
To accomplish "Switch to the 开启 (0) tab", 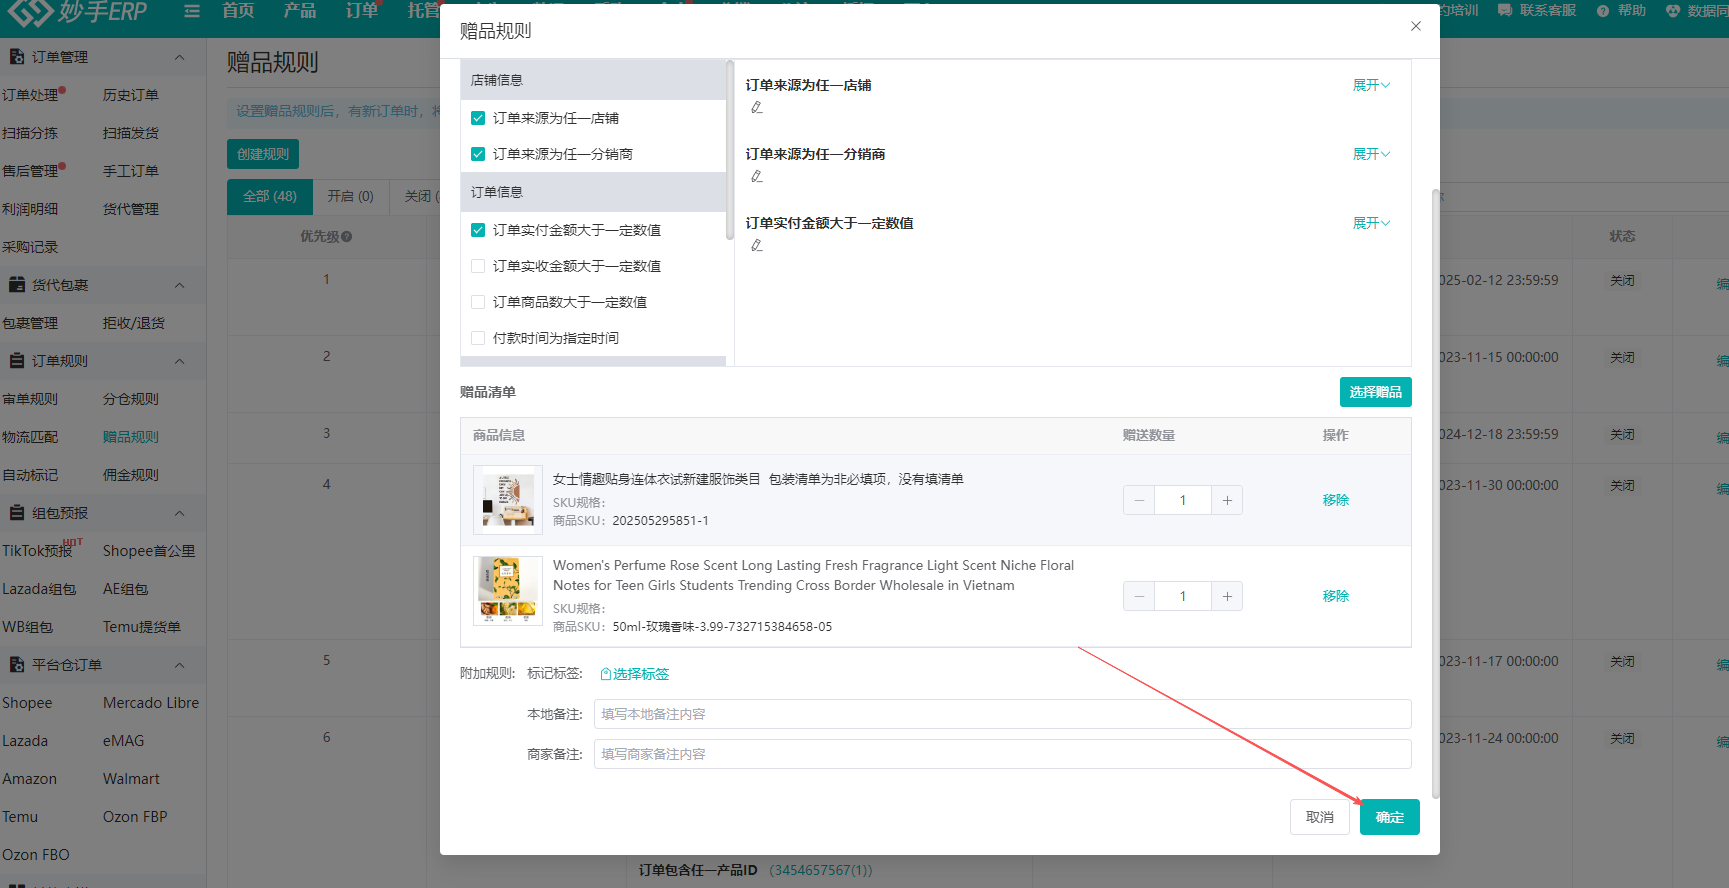I will [x=350, y=197].
